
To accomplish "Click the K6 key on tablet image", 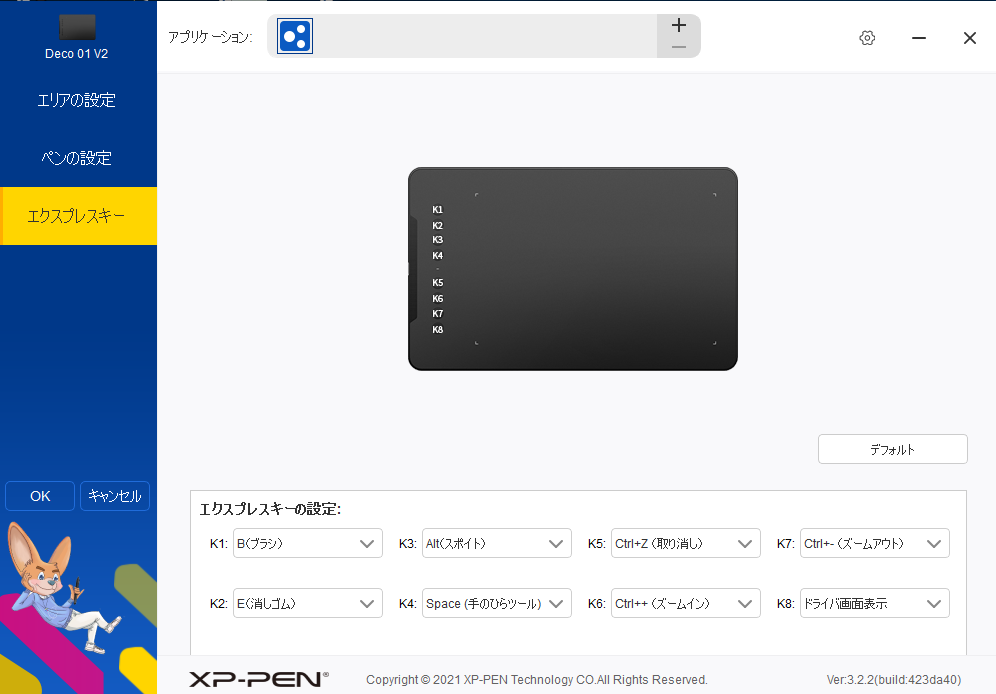I will 438,298.
